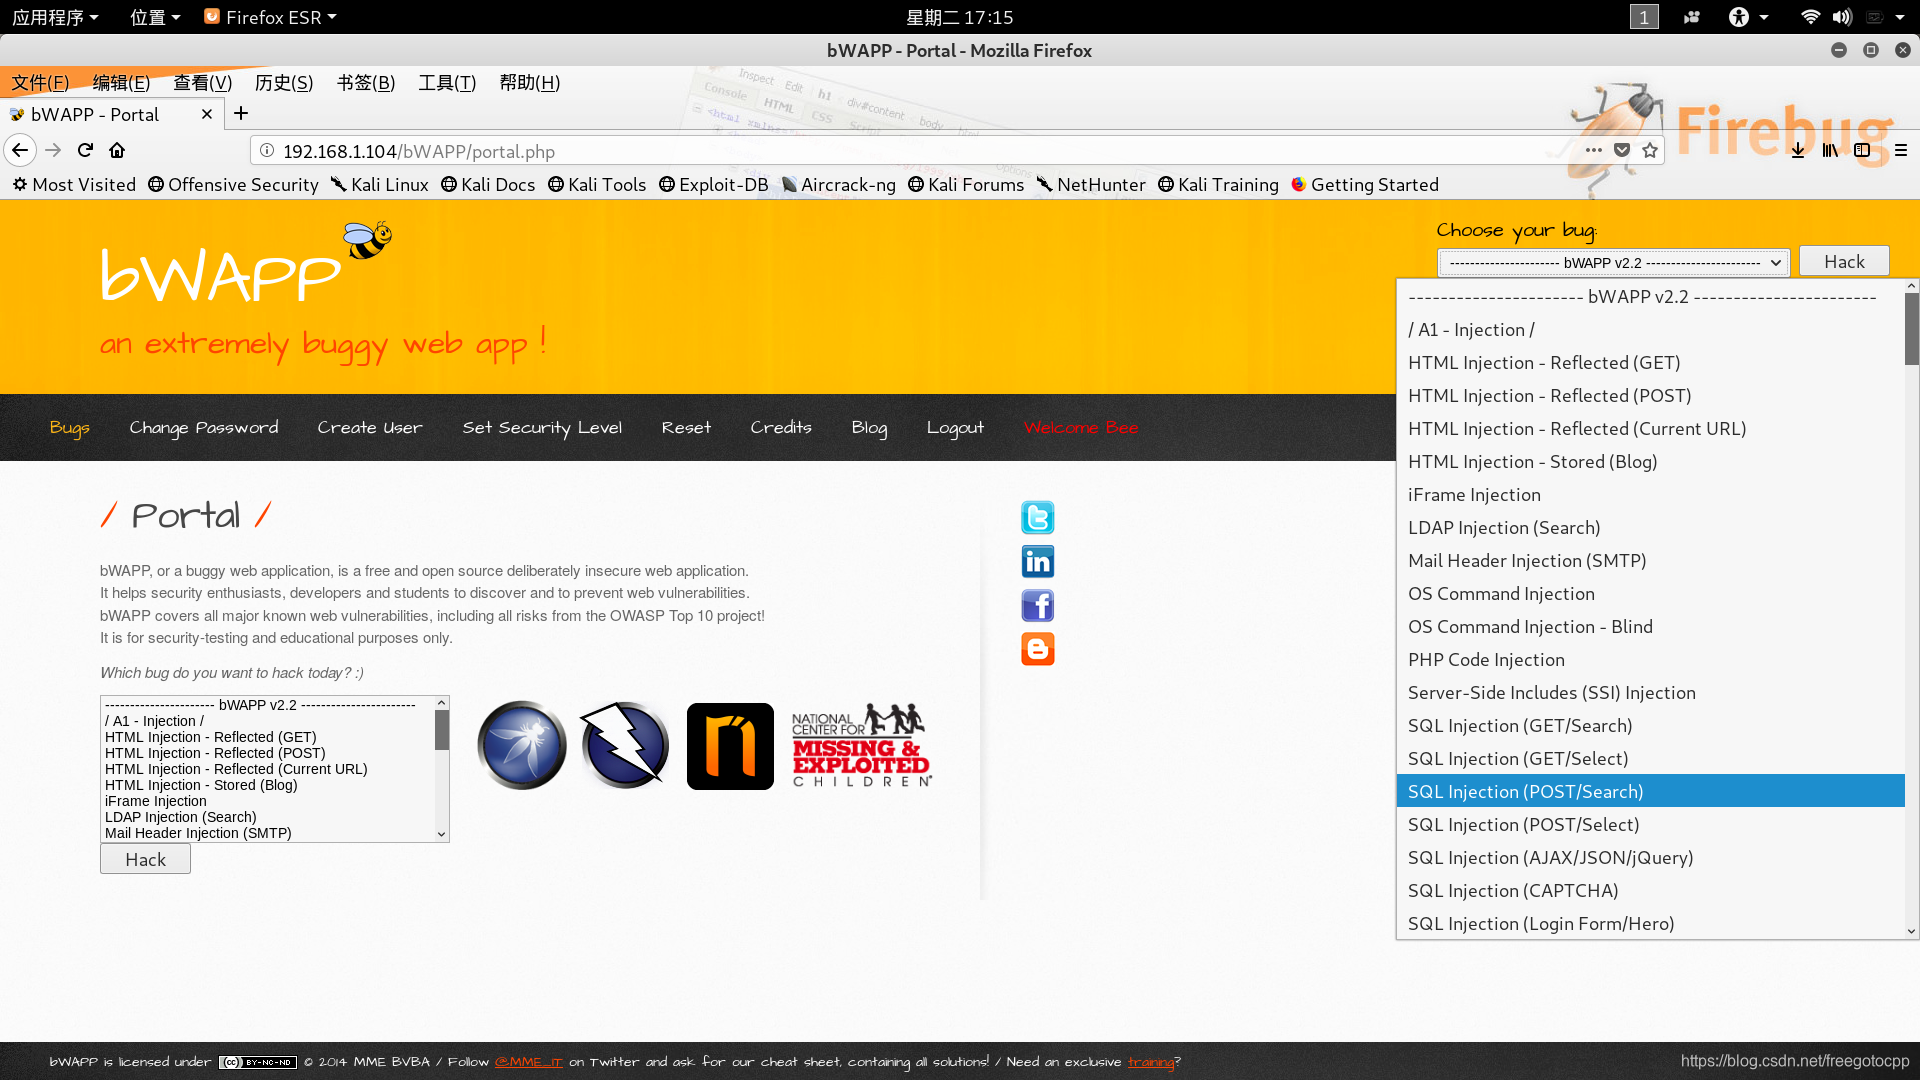Pick SQL Injection (Login Form/Hero) option
This screenshot has height=1080, width=1920.
click(1650, 923)
